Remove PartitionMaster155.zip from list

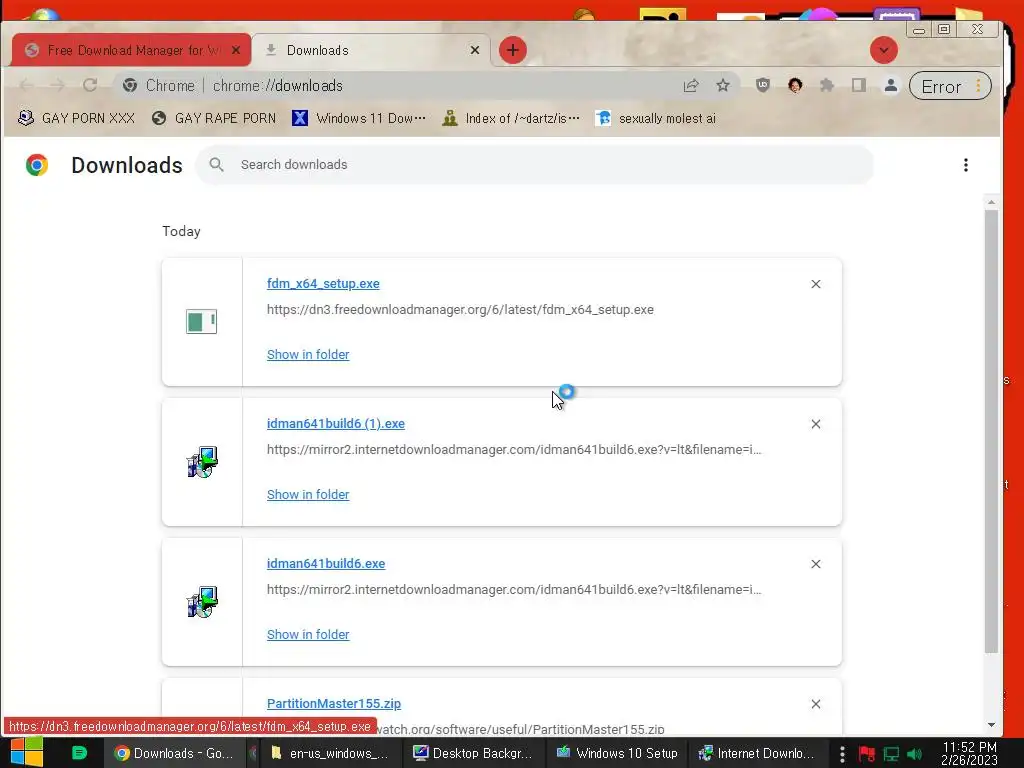pos(816,704)
